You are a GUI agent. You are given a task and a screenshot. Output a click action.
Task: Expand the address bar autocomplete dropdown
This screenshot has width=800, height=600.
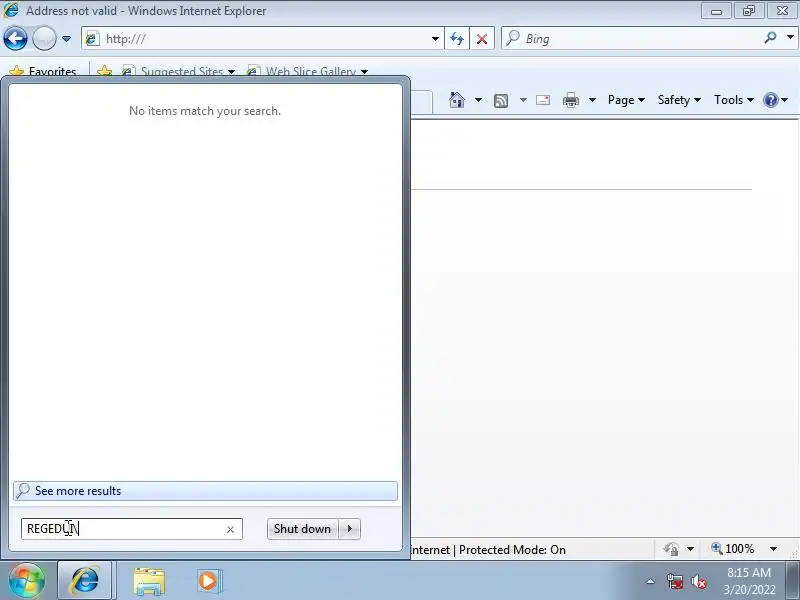tap(435, 39)
